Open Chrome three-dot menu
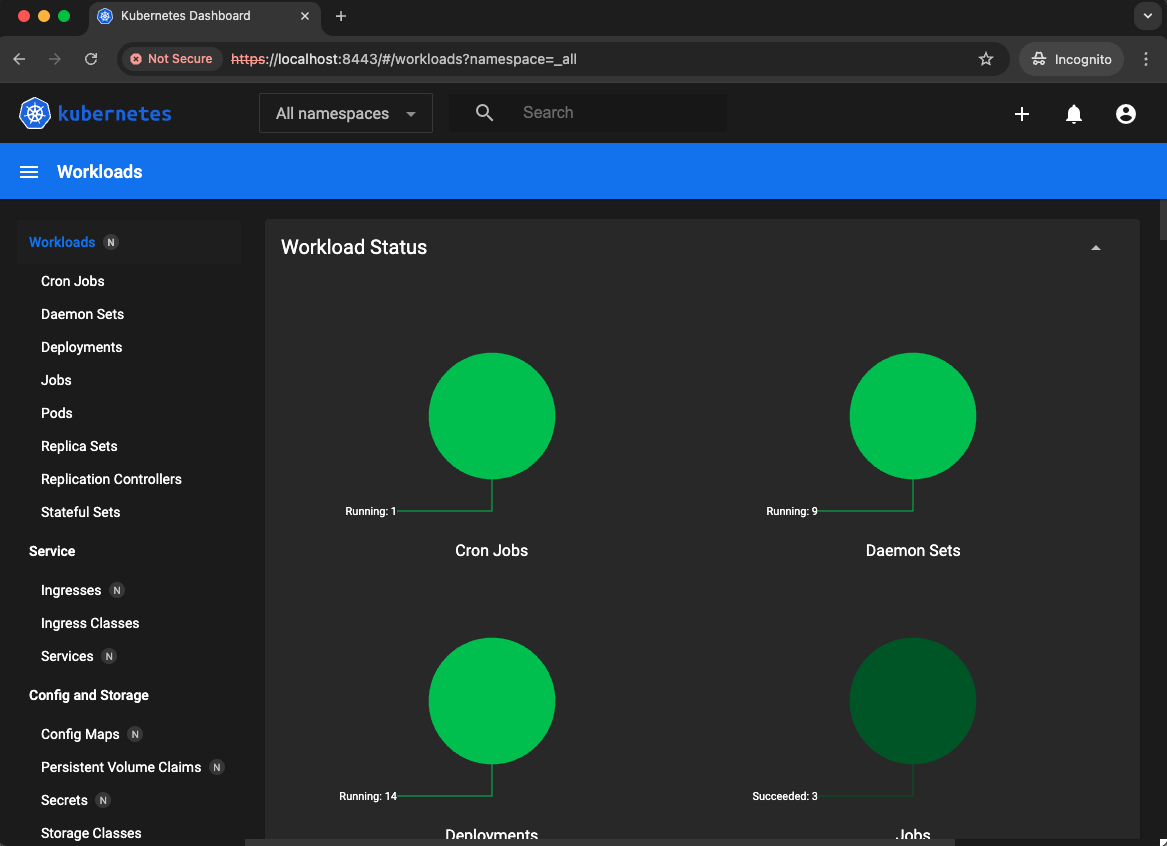This screenshot has width=1167, height=846. pyautogui.click(x=1146, y=59)
